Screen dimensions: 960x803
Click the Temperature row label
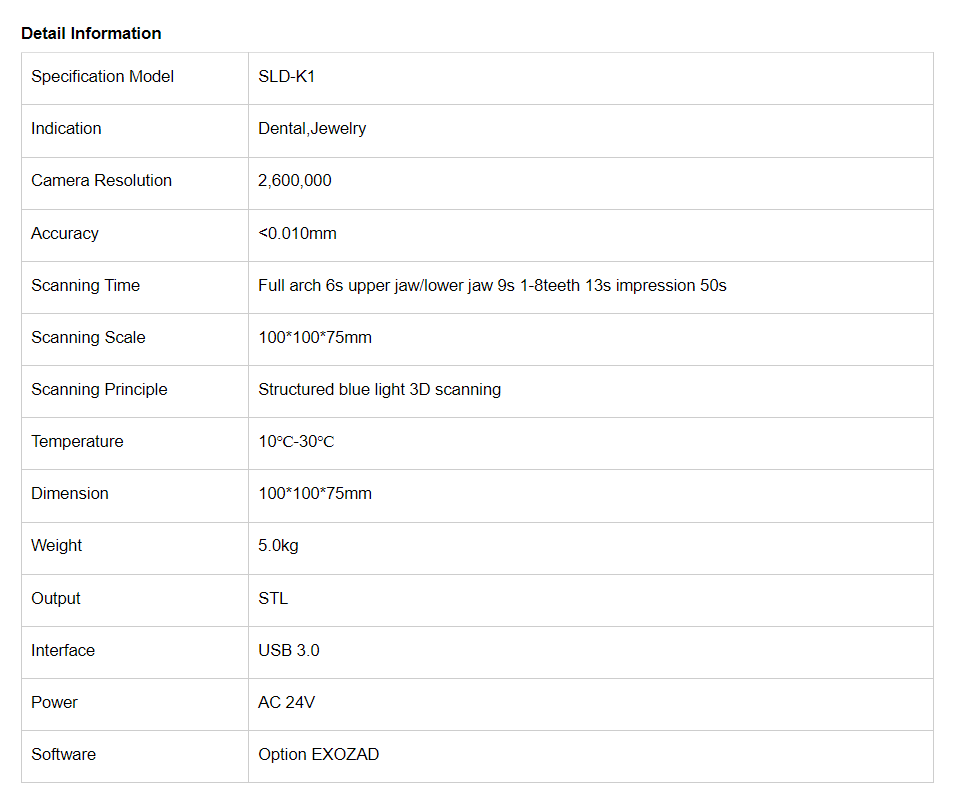click(x=77, y=441)
